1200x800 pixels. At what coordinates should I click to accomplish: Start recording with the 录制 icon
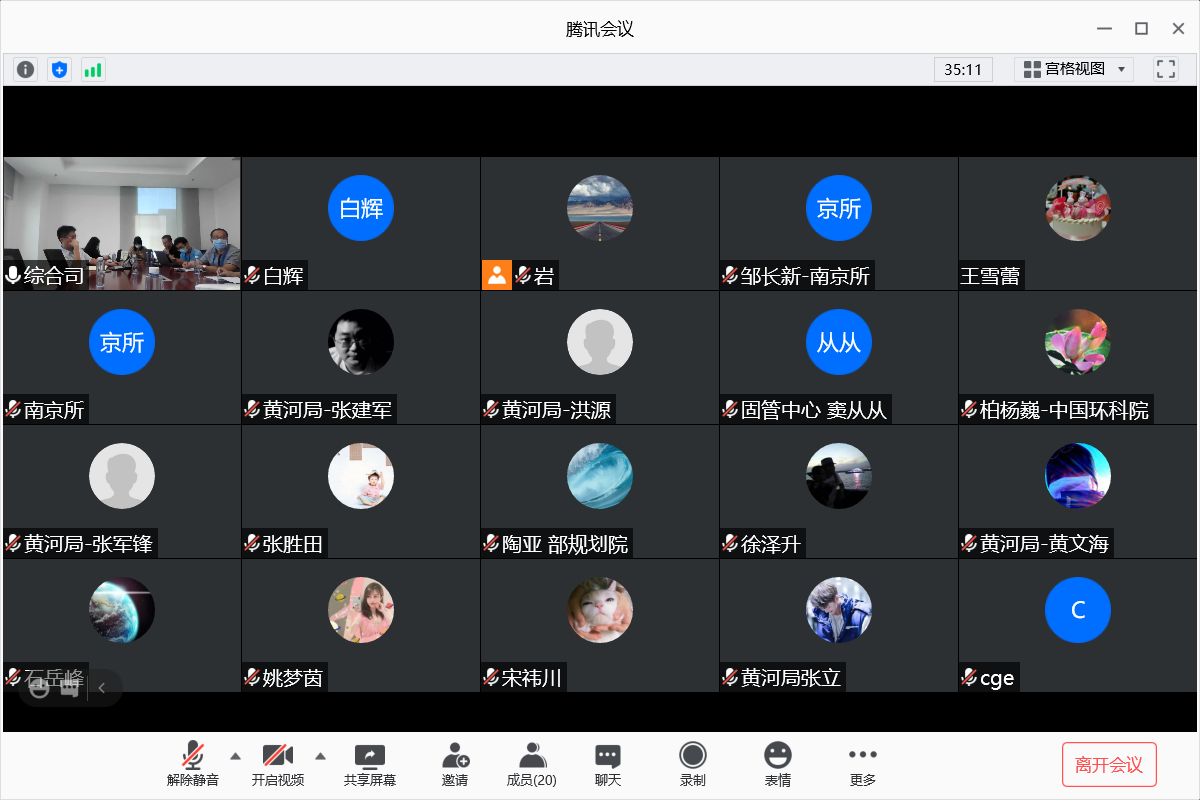pos(692,765)
